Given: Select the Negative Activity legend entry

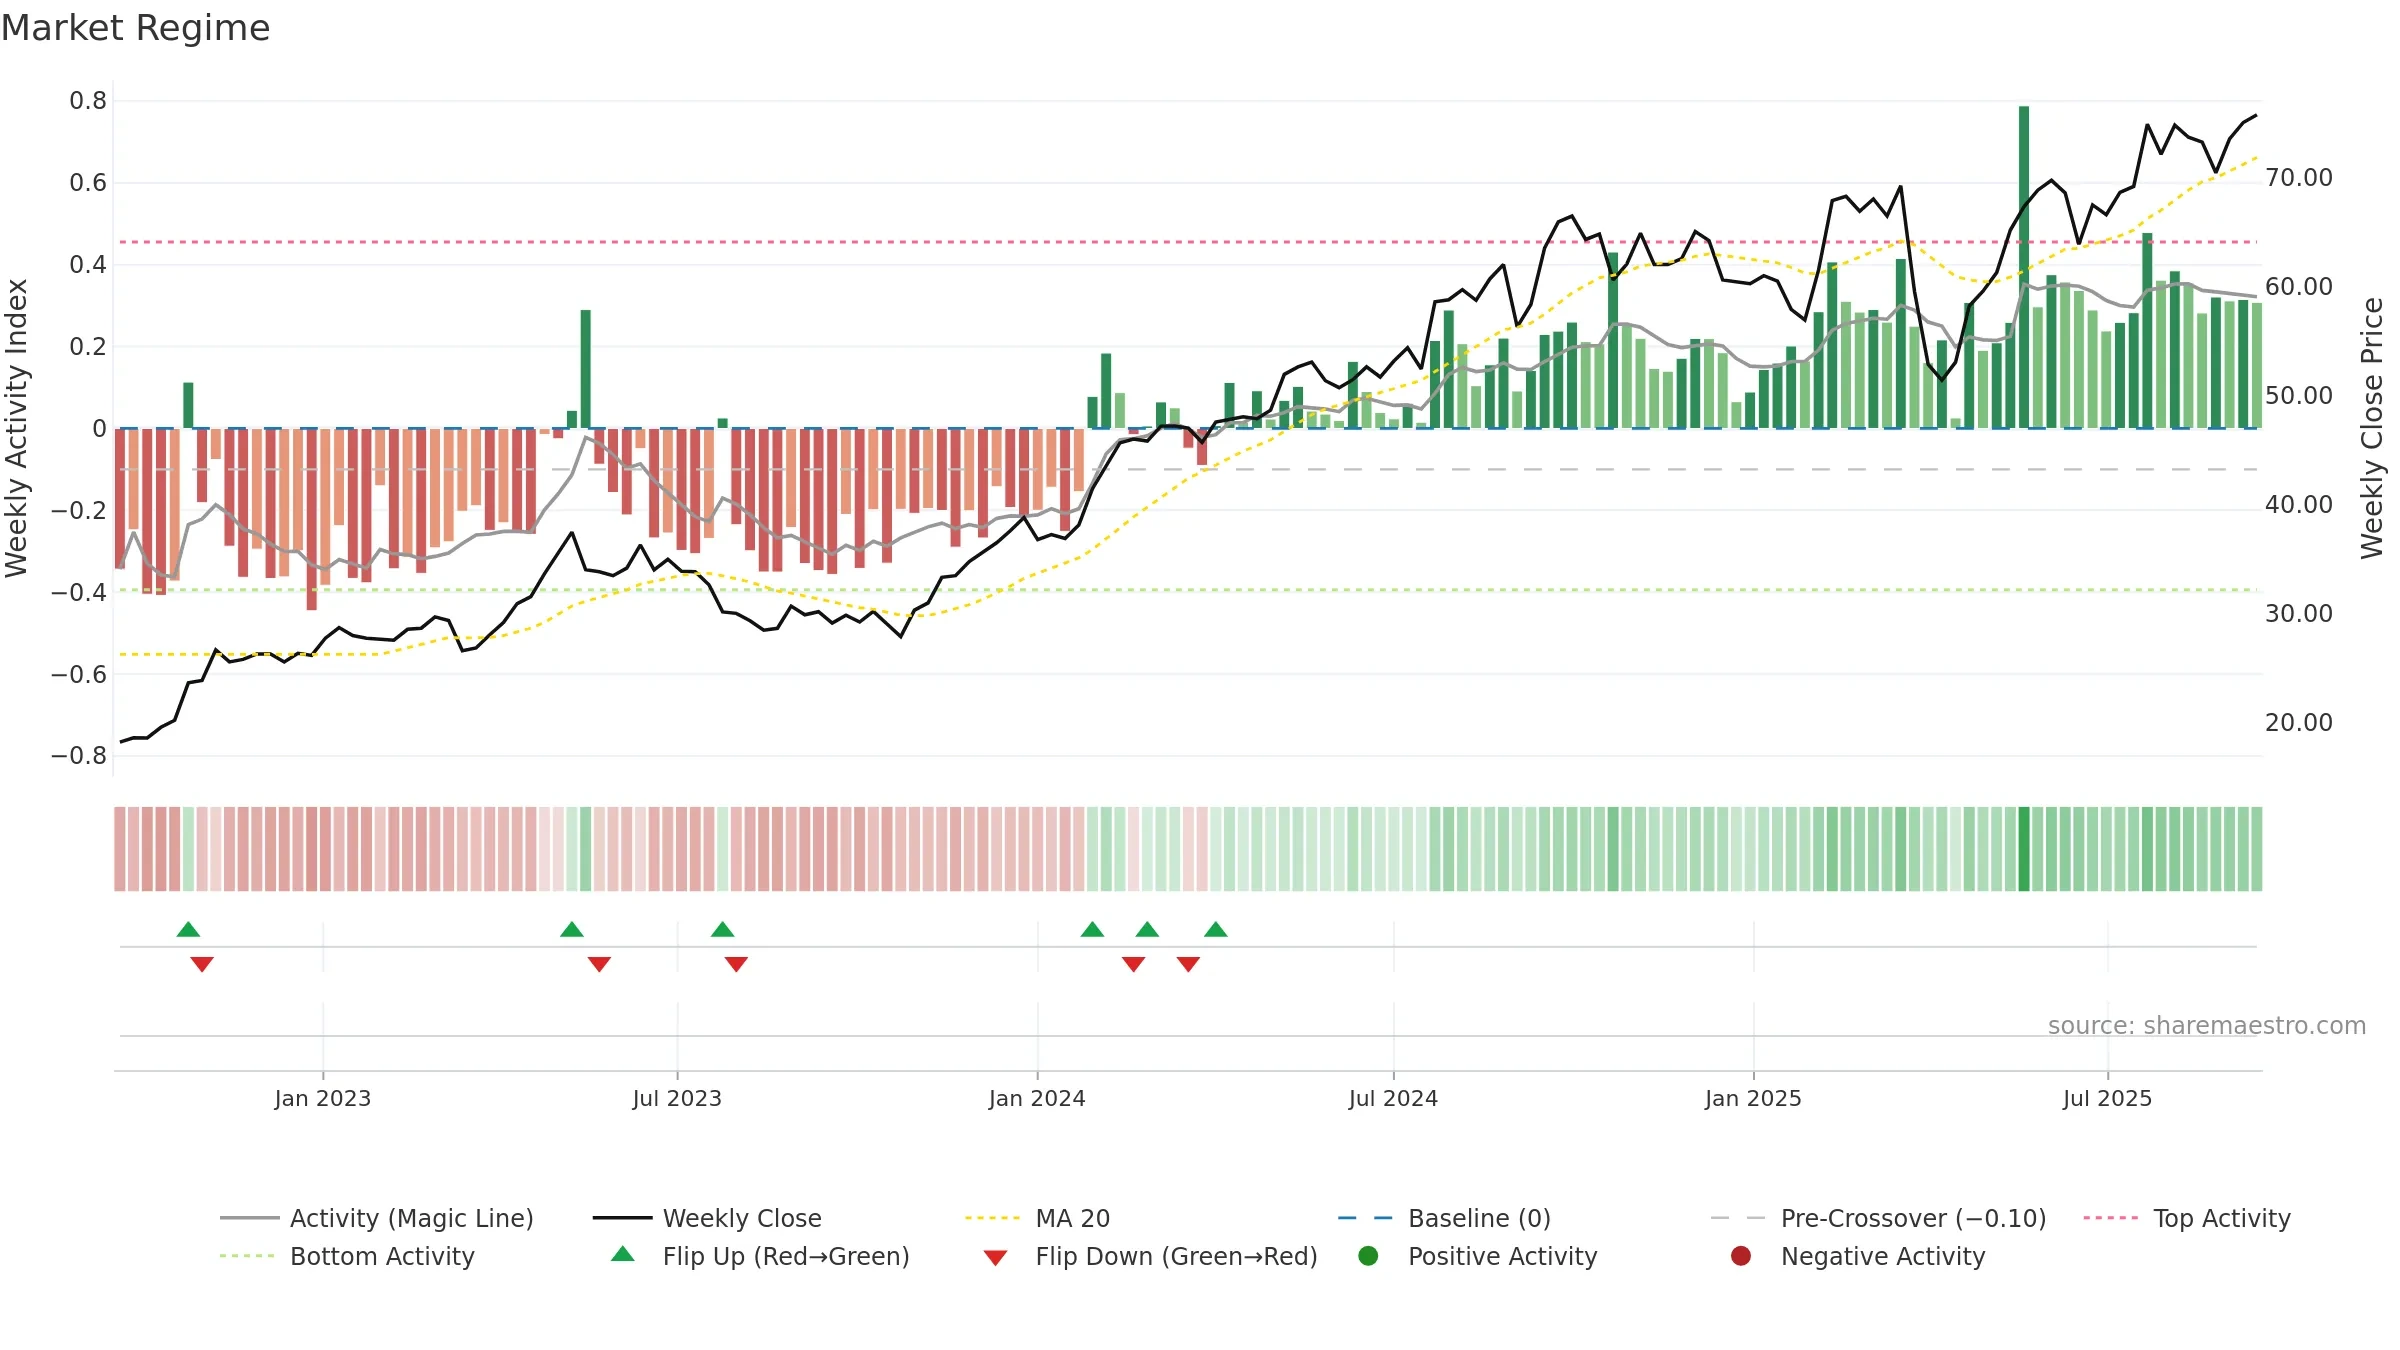Looking at the screenshot, I should (x=1858, y=1256).
